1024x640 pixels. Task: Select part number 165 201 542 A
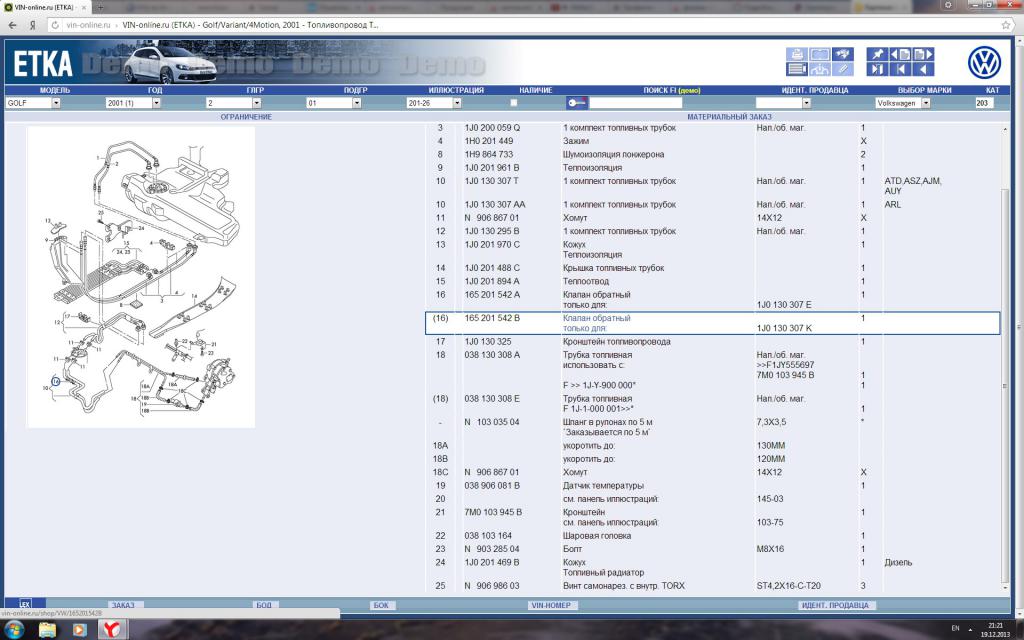coord(492,295)
